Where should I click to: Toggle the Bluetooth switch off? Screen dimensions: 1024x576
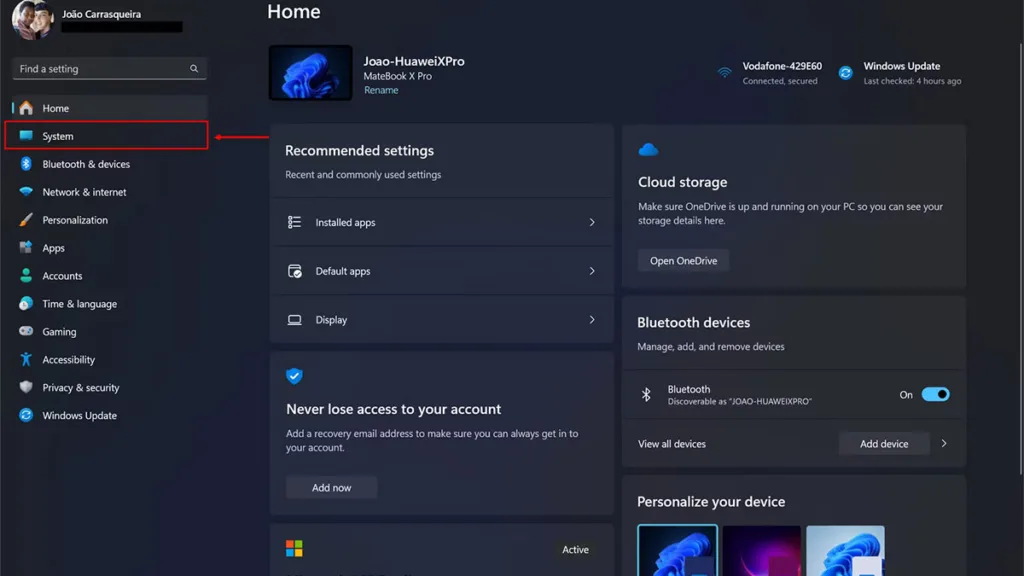pyautogui.click(x=935, y=394)
